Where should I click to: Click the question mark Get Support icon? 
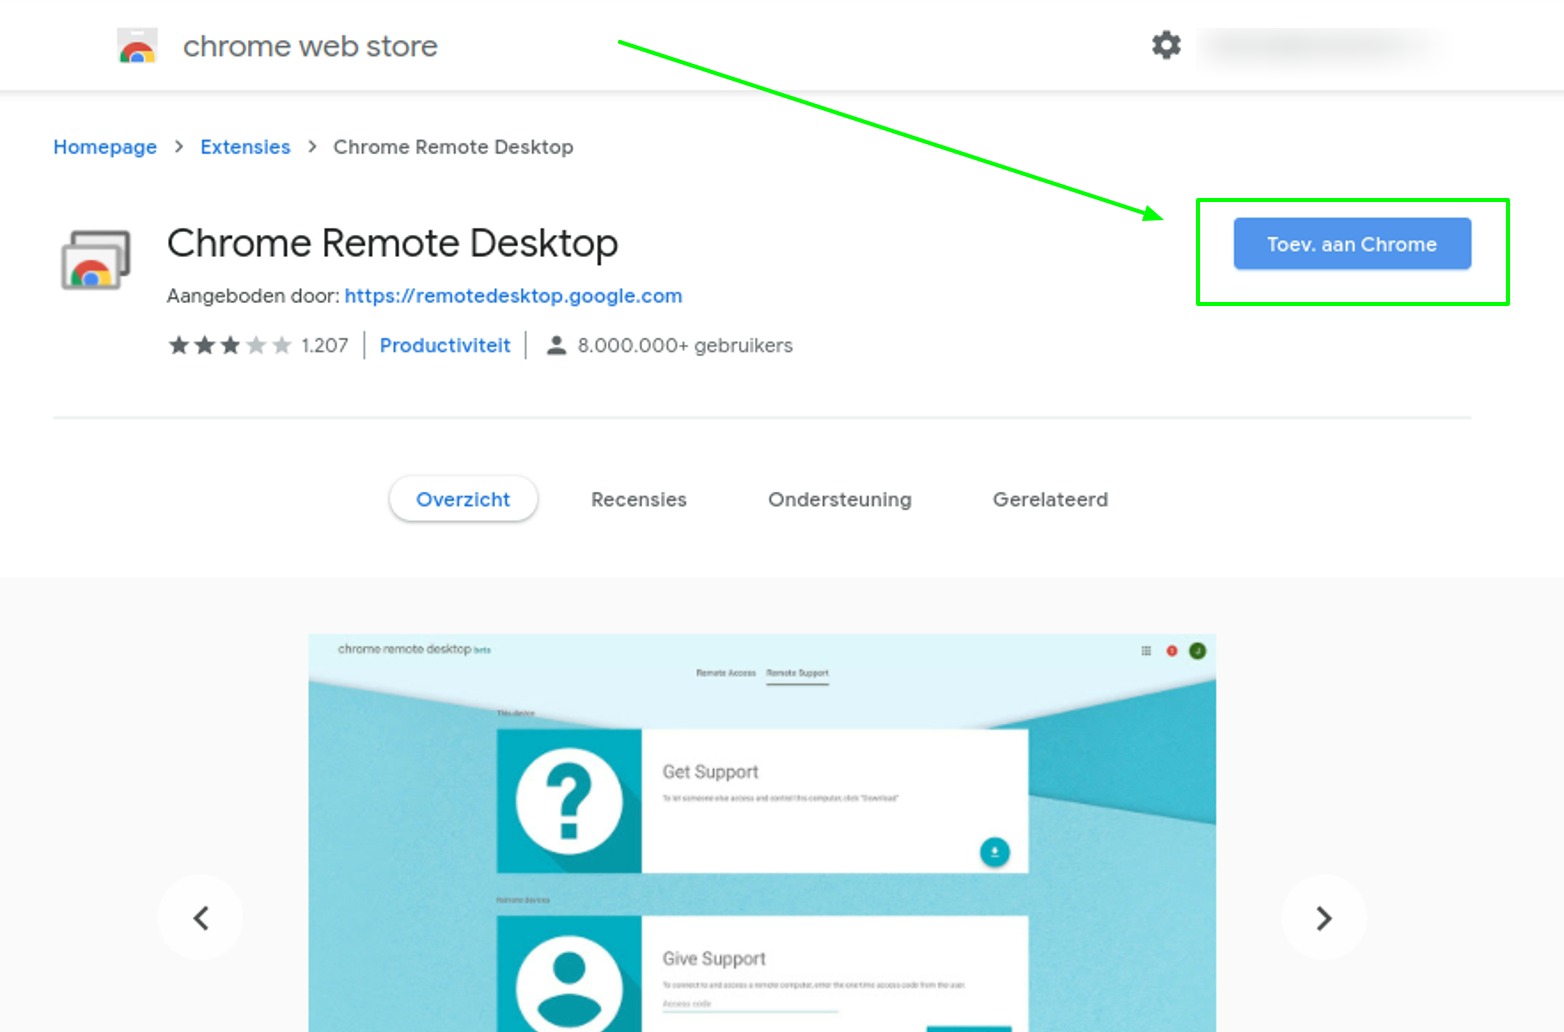point(568,798)
